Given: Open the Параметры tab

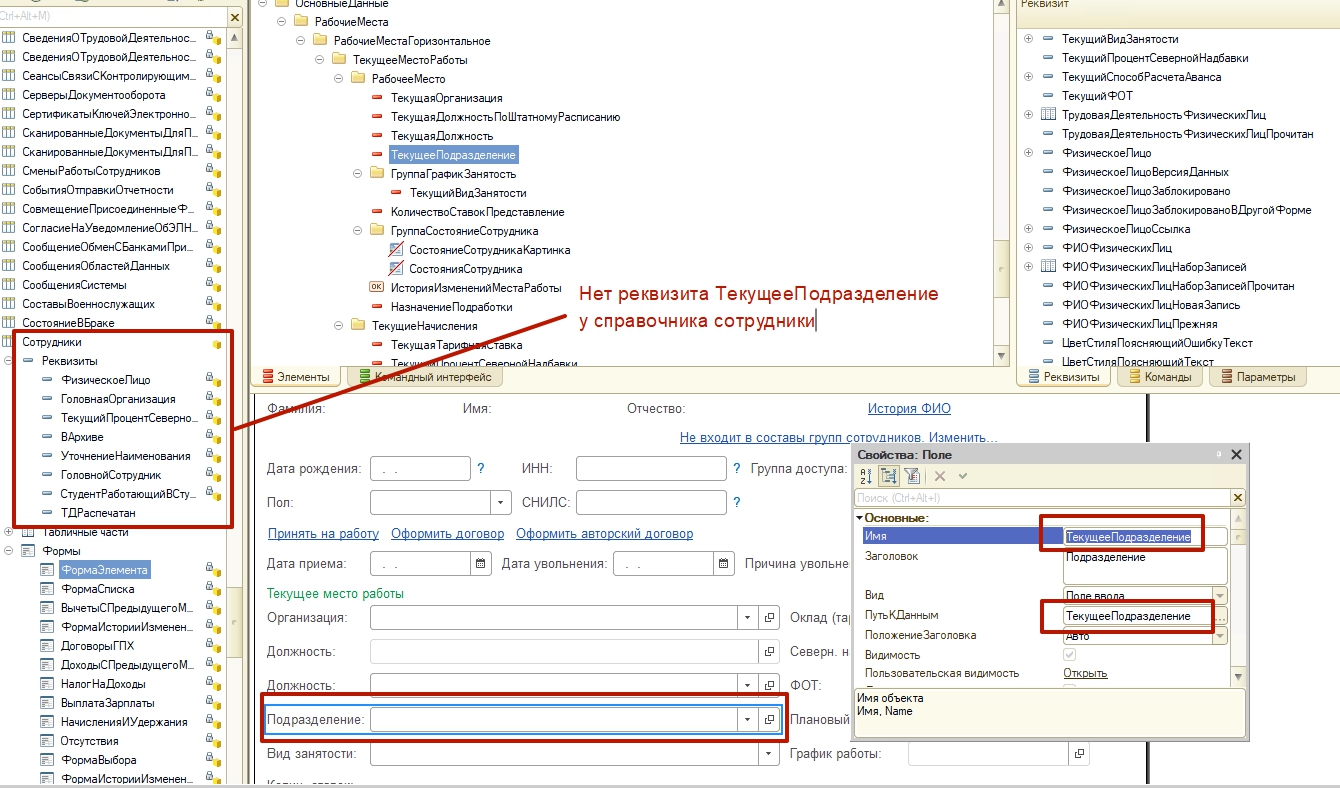Looking at the screenshot, I should click(1258, 377).
